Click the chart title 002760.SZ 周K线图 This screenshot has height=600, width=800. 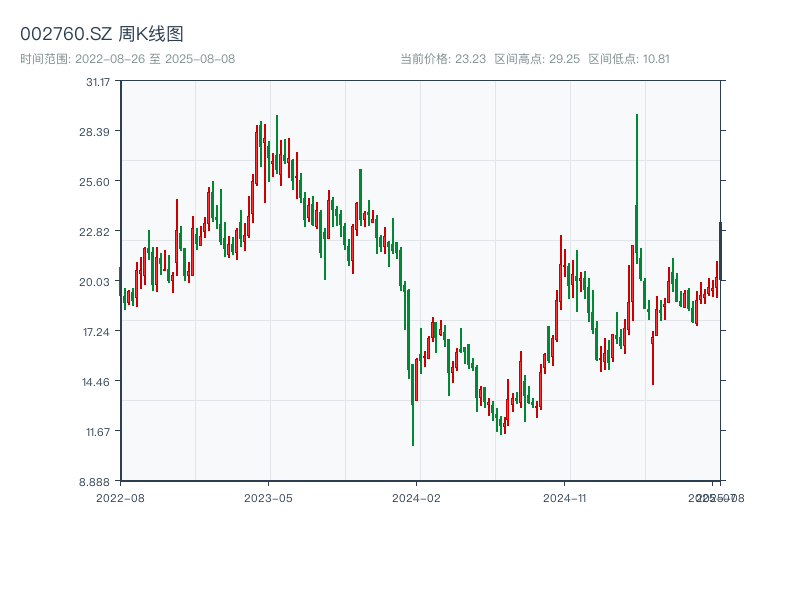point(102,34)
